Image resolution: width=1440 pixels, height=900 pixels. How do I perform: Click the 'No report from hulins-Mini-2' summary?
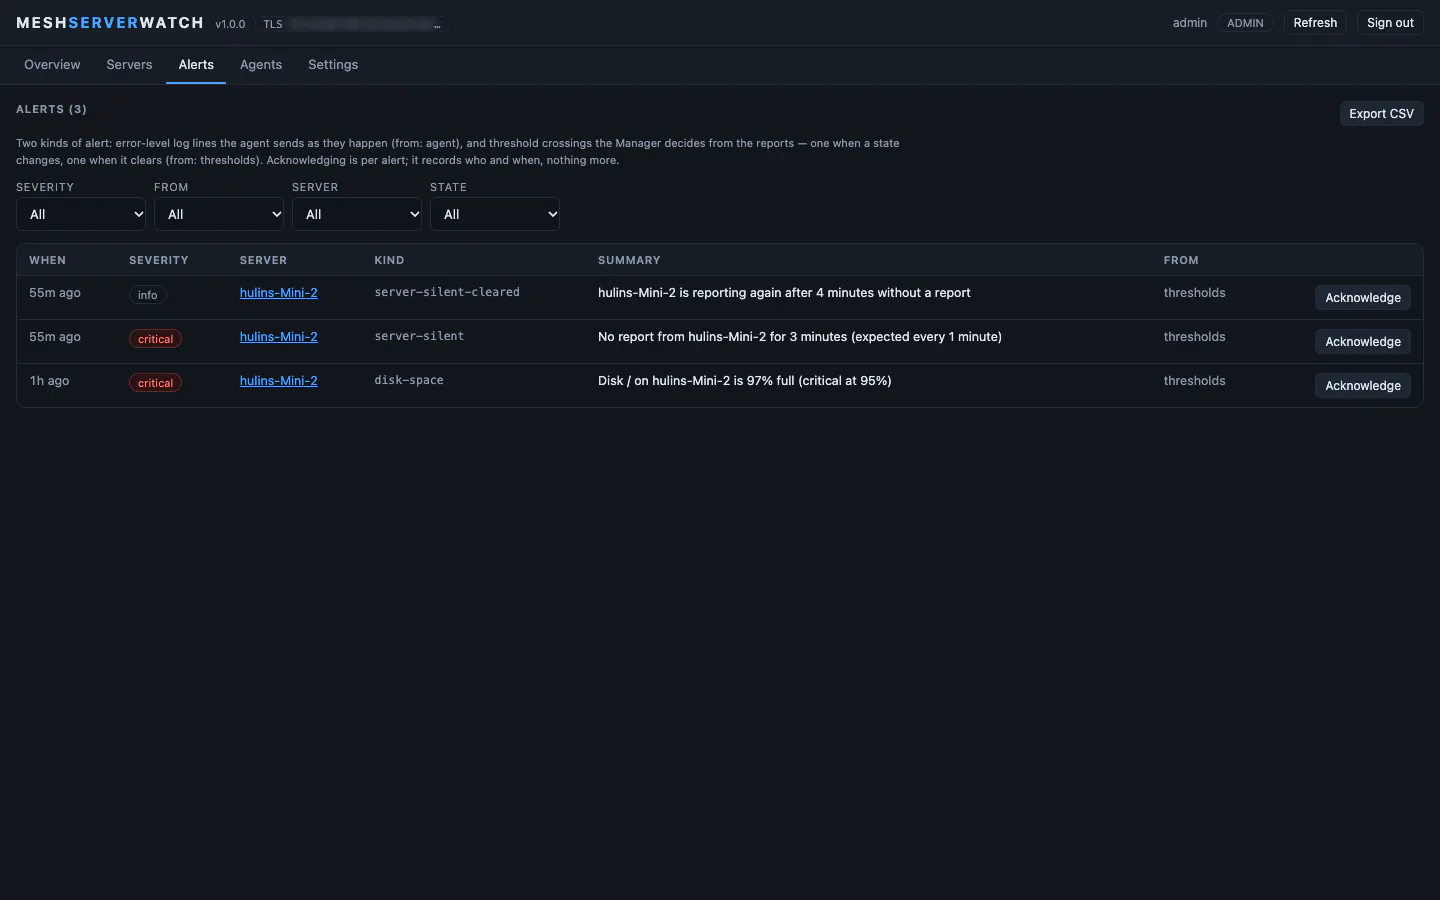[800, 337]
